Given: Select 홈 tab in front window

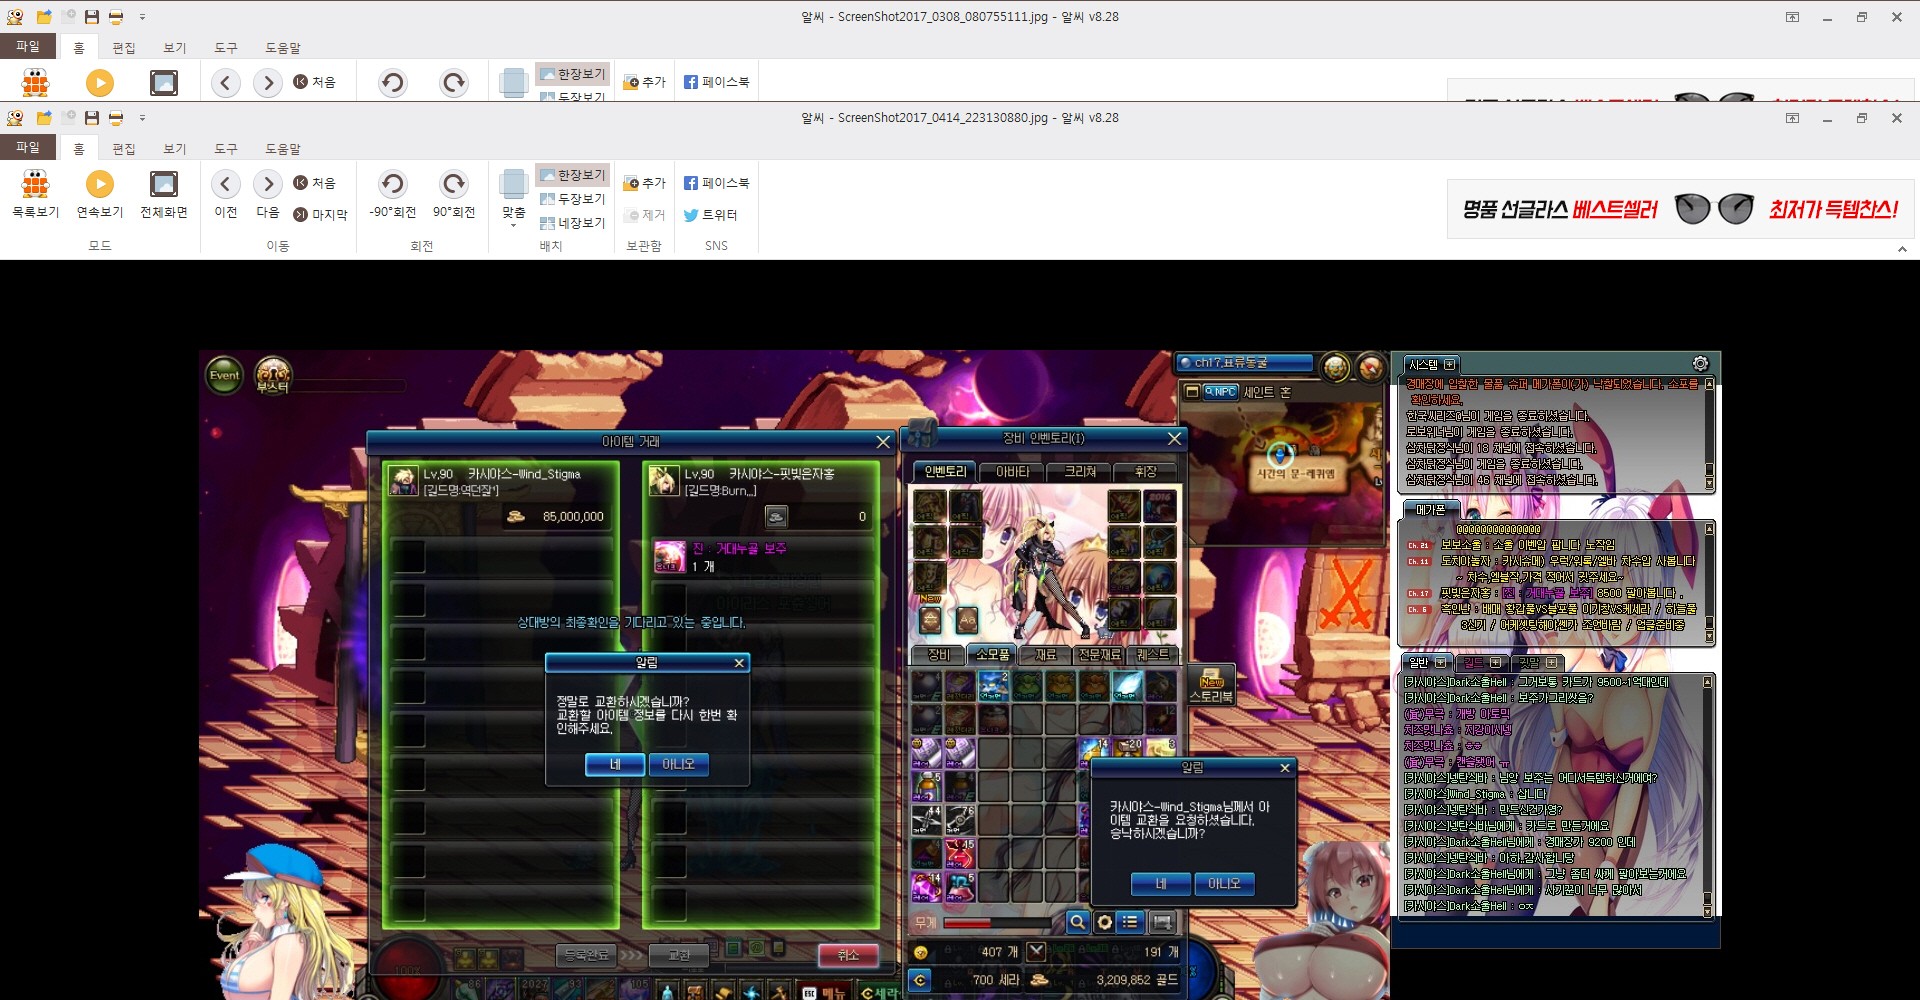Looking at the screenshot, I should 79,148.
